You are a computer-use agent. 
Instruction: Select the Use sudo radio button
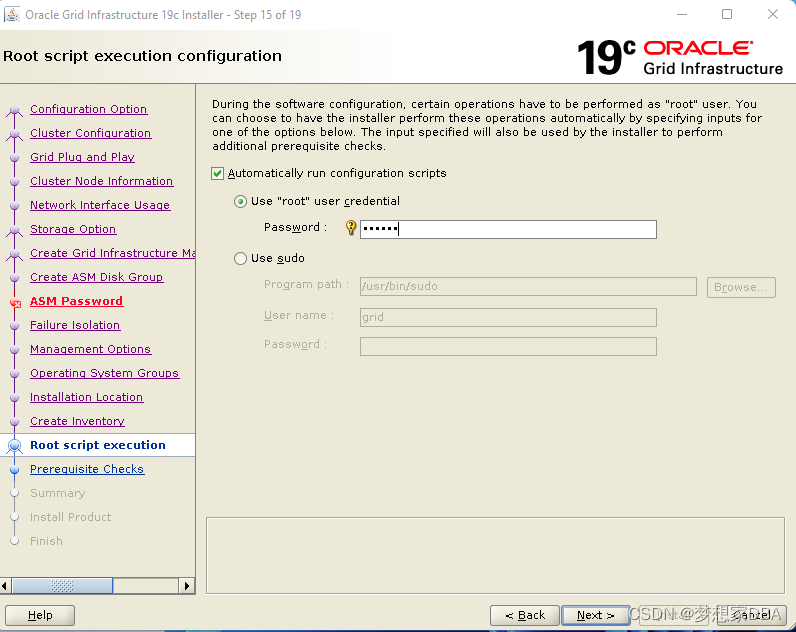pyautogui.click(x=240, y=258)
